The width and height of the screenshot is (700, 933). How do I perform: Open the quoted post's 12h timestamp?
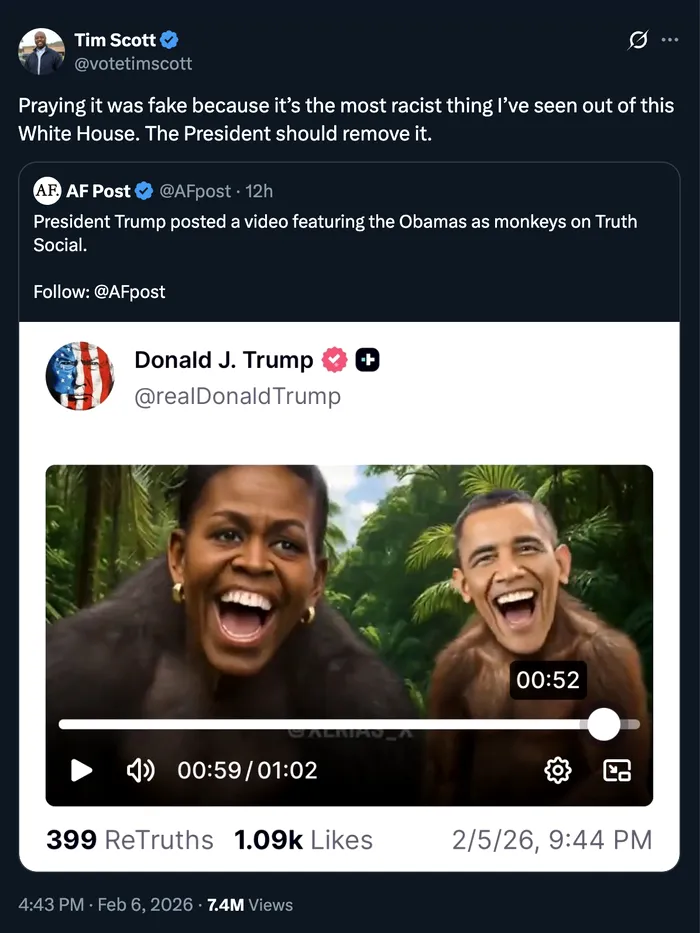(259, 190)
